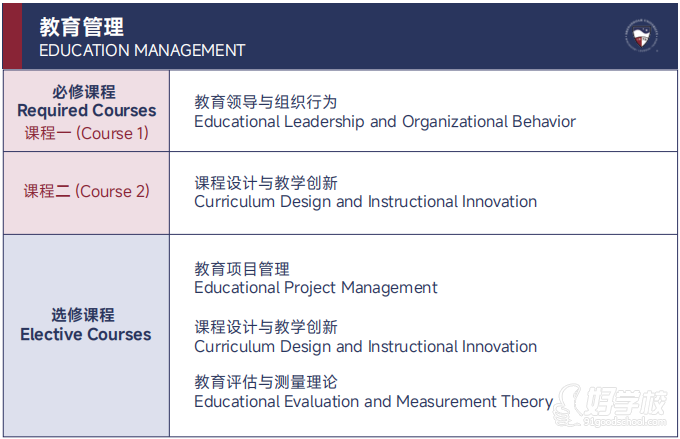Click Educational Project Management
The height and width of the screenshot is (439, 680).
pyautogui.click(x=316, y=288)
